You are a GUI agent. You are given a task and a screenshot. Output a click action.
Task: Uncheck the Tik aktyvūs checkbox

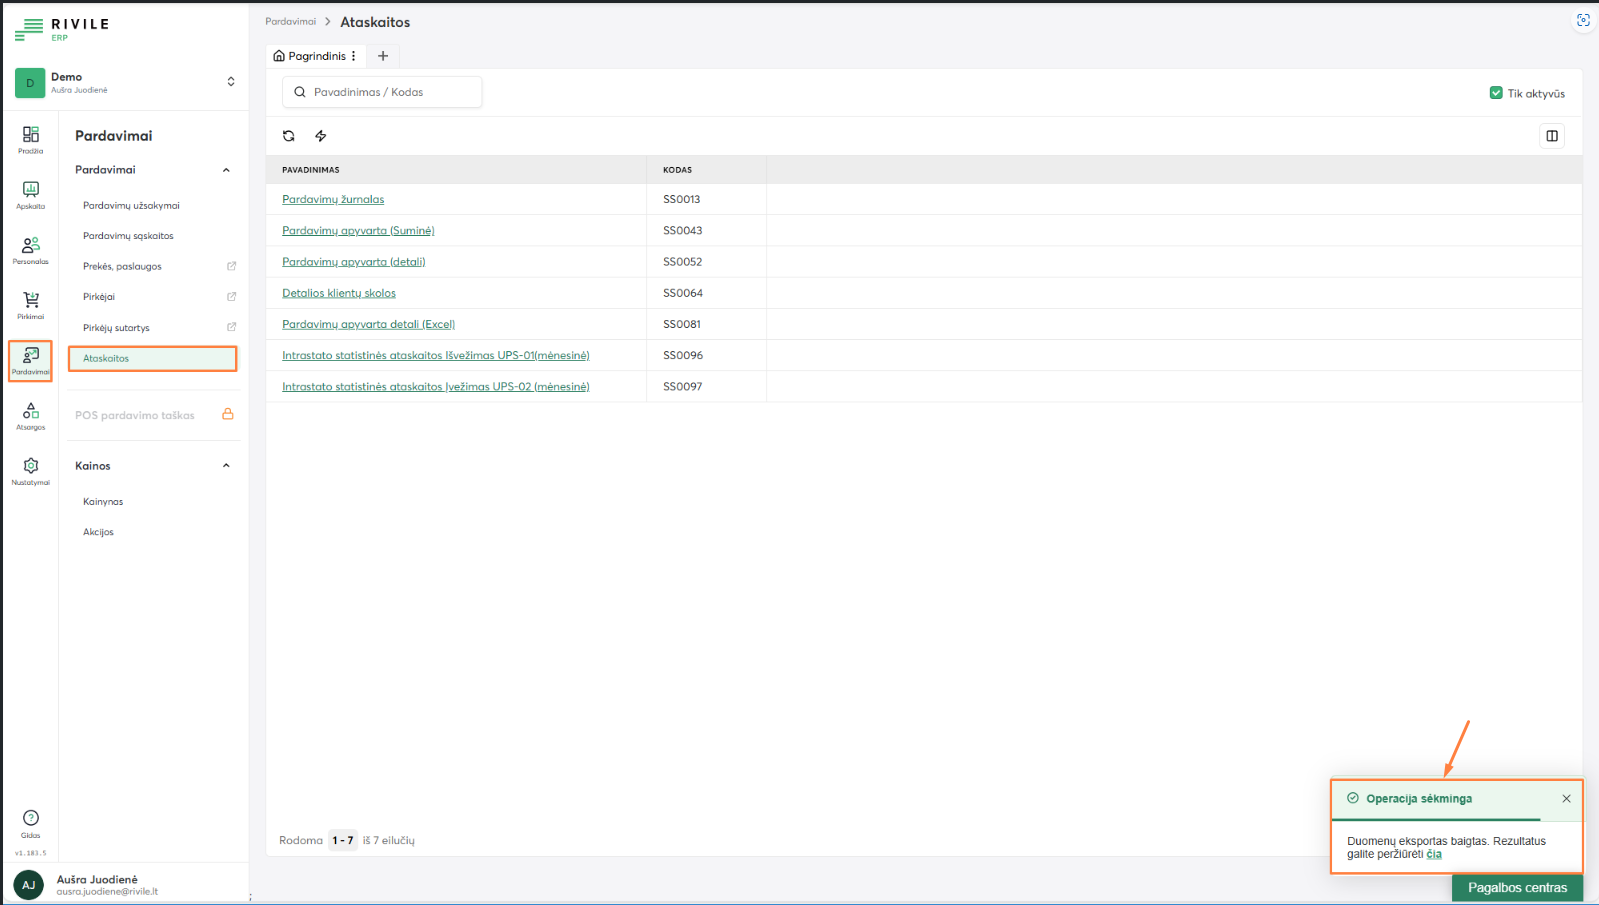point(1496,93)
